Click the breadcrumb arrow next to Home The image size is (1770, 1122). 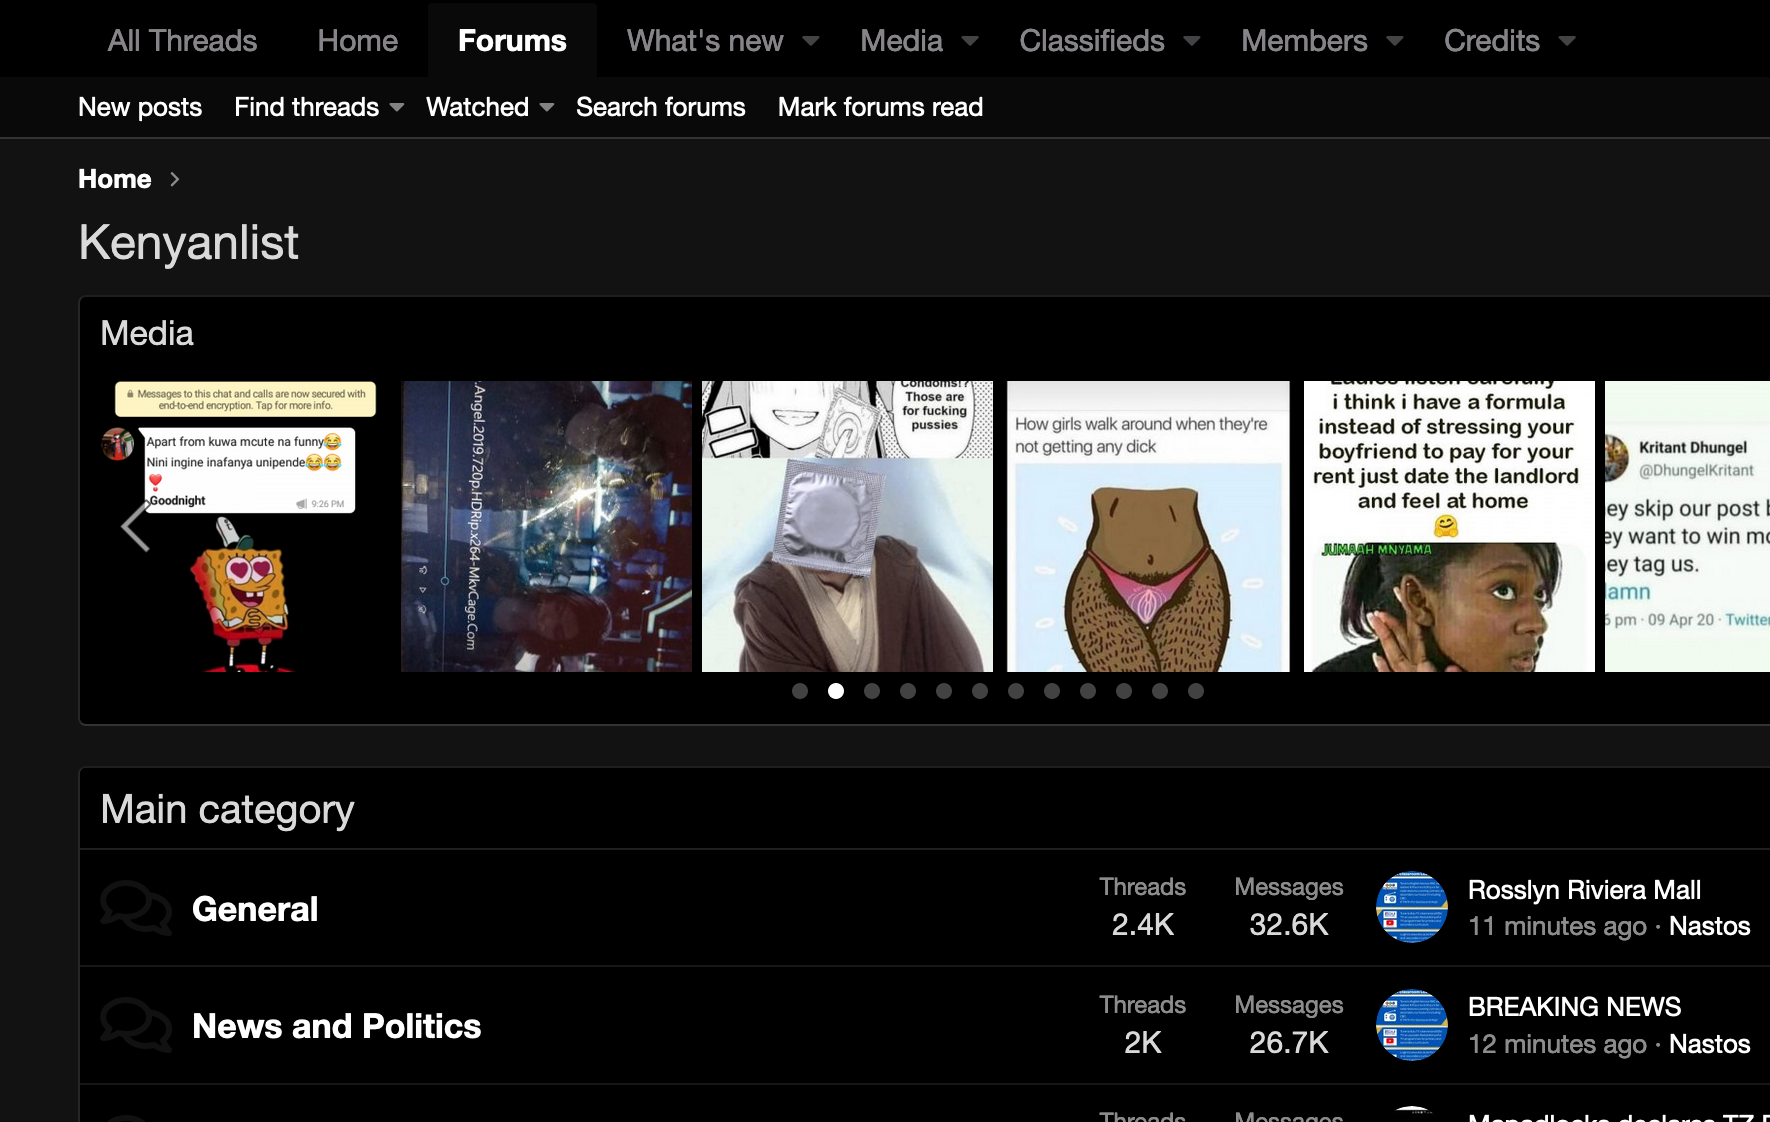pyautogui.click(x=175, y=179)
